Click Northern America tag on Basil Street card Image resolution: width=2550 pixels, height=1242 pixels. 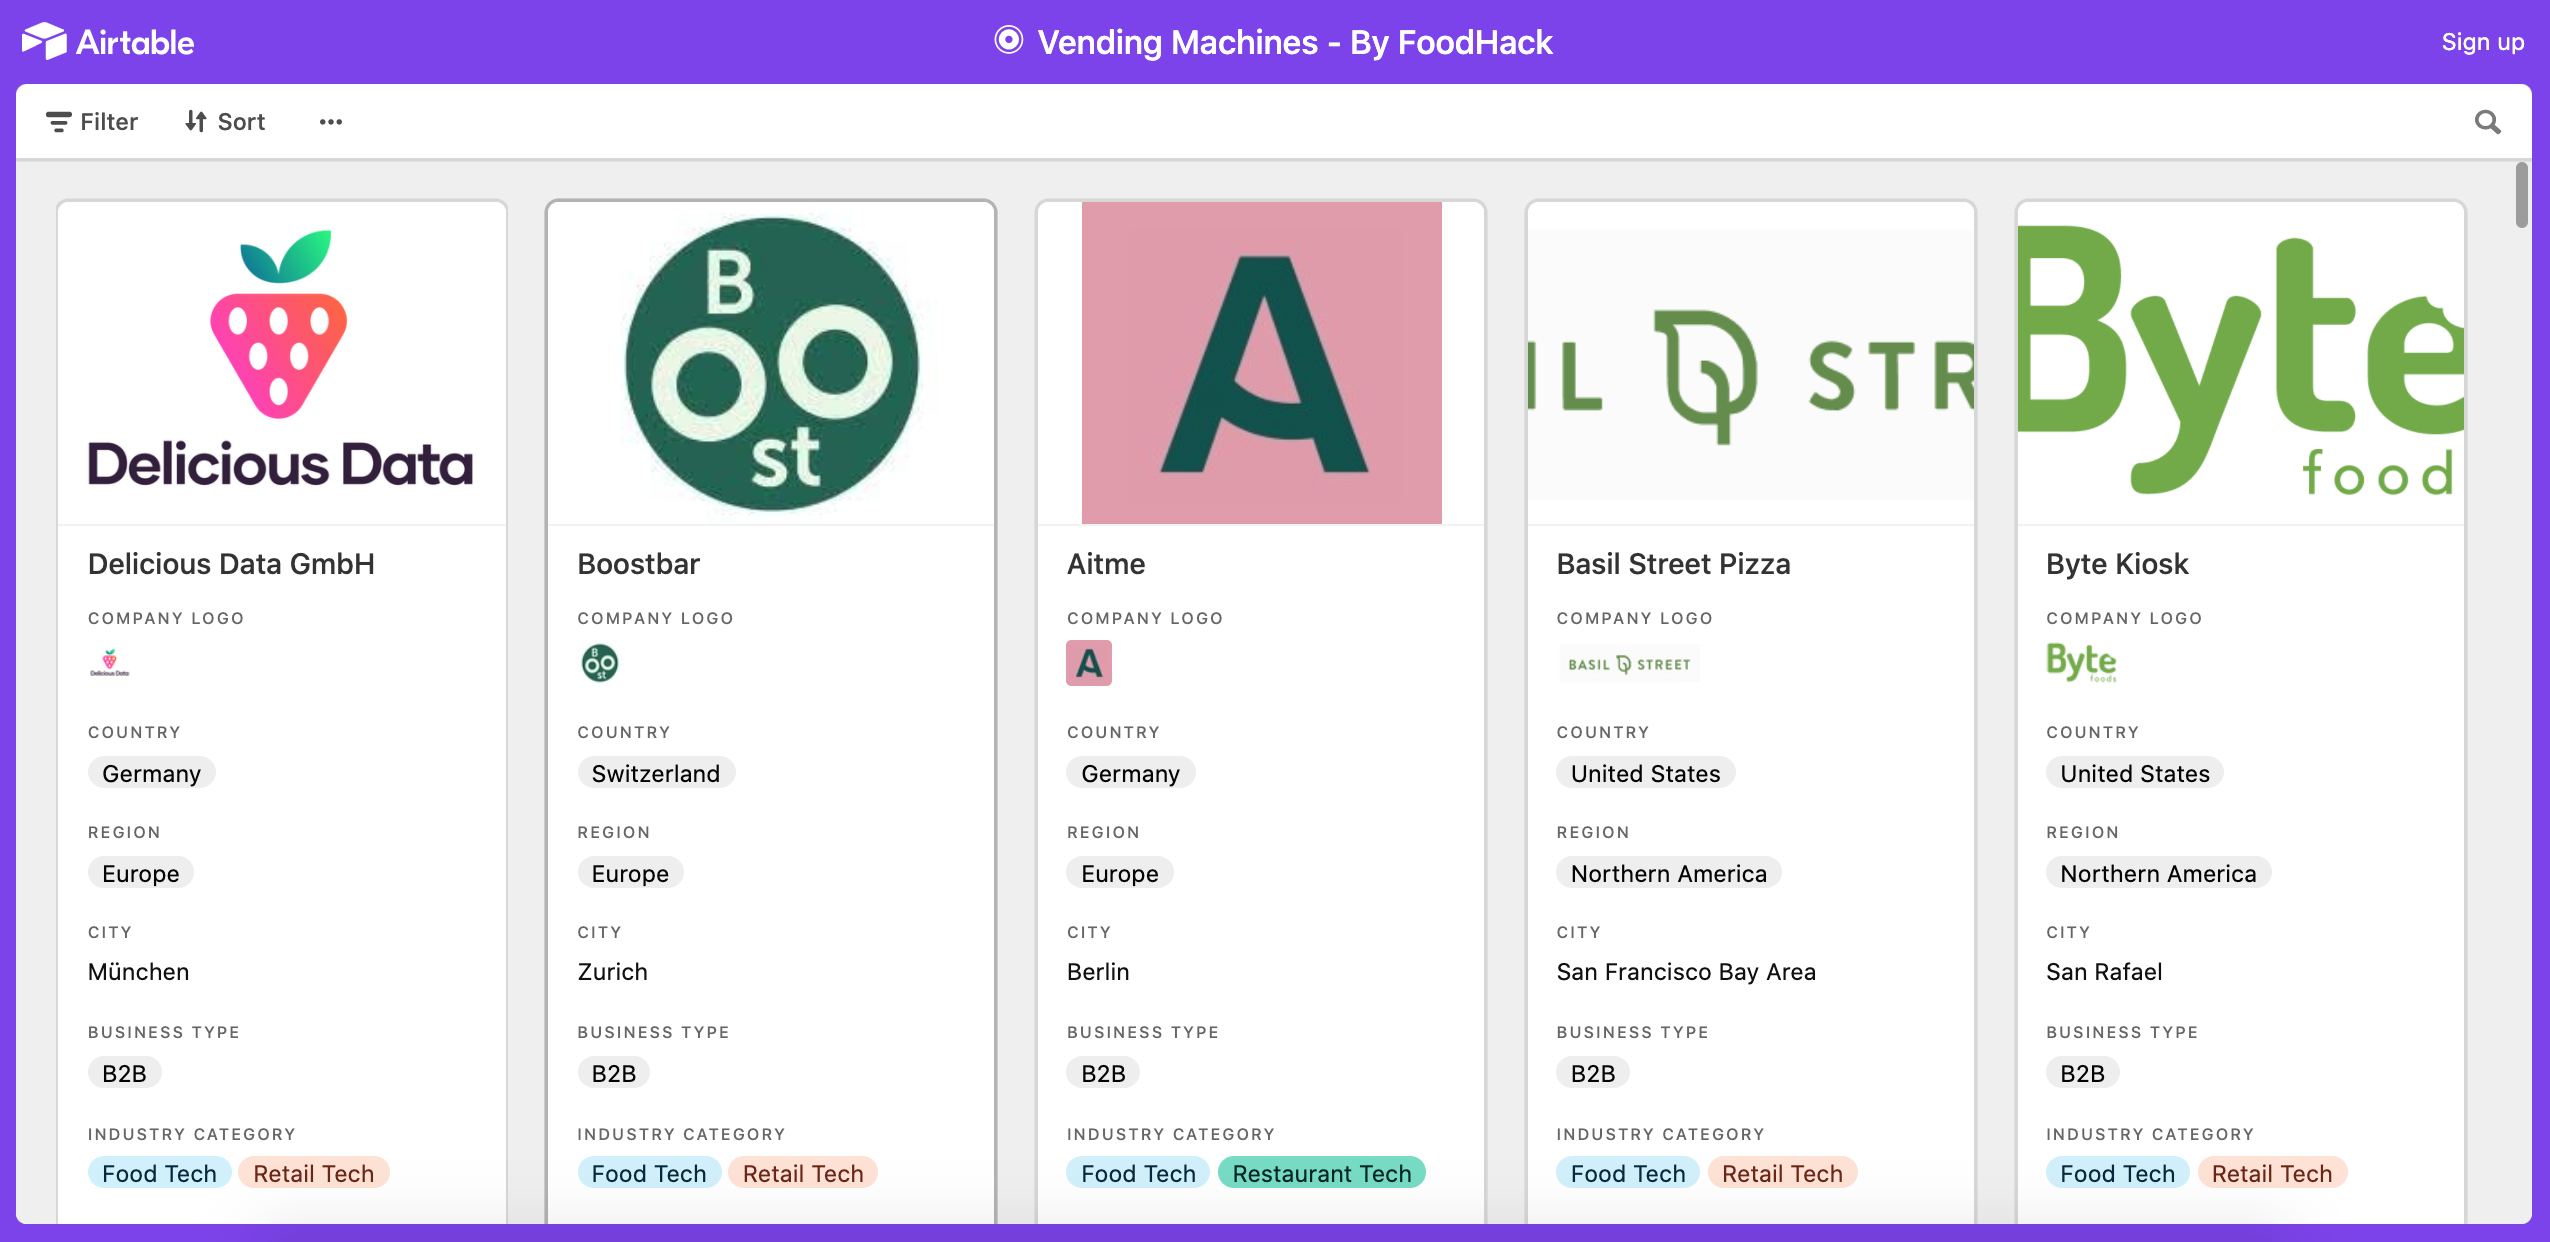[1668, 873]
